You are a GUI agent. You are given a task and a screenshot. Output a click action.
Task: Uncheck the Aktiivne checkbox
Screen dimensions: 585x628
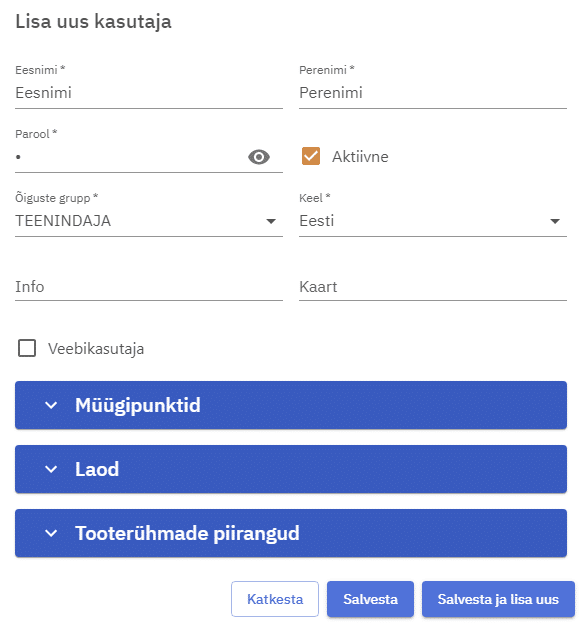coord(311,156)
